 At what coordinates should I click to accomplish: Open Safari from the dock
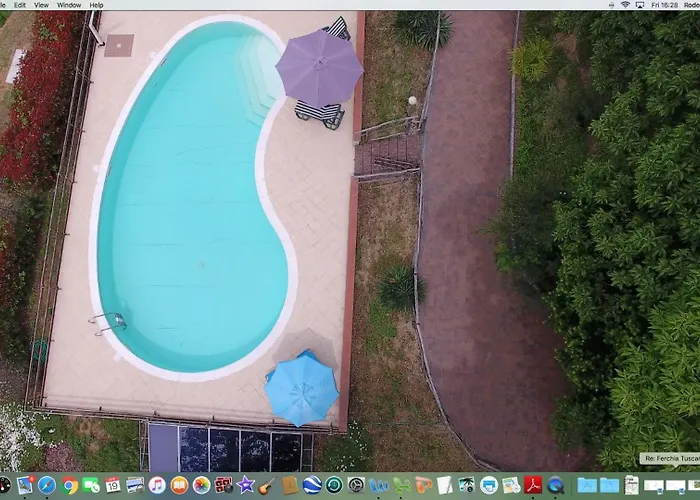[x=47, y=486]
